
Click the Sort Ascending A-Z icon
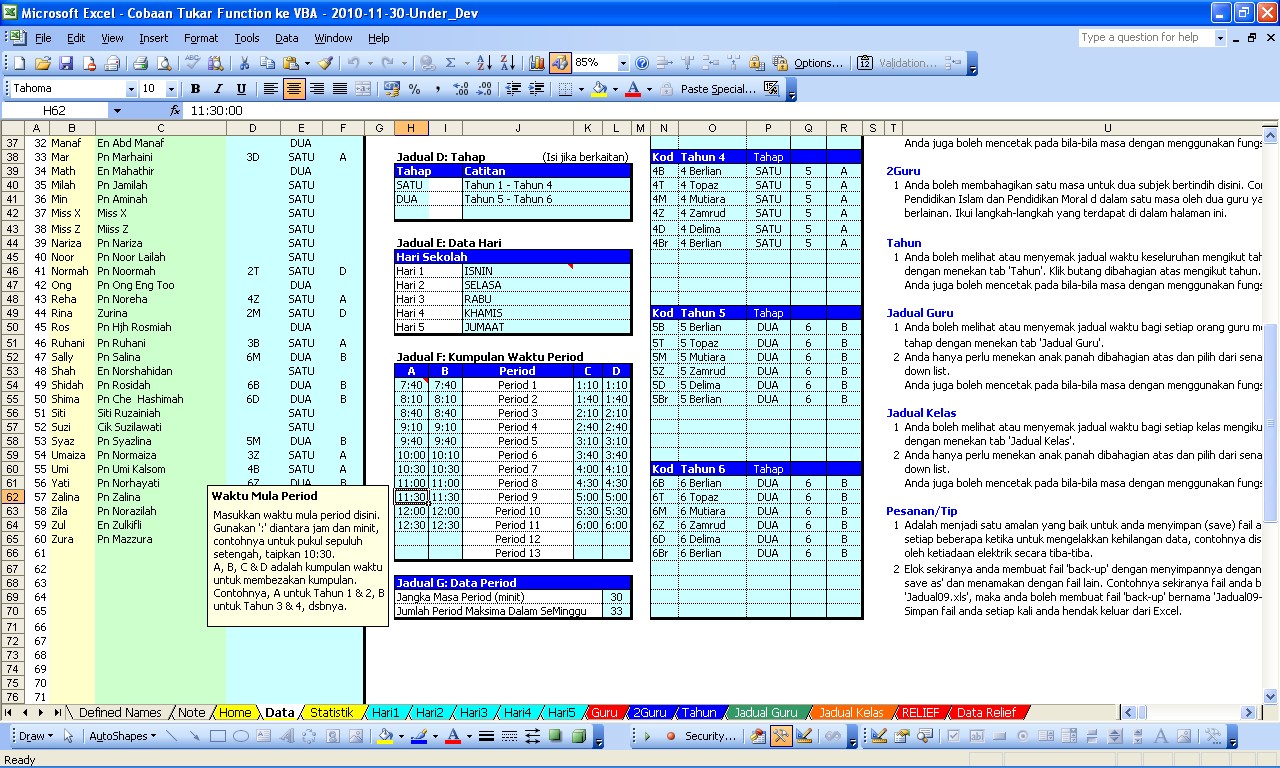(484, 63)
